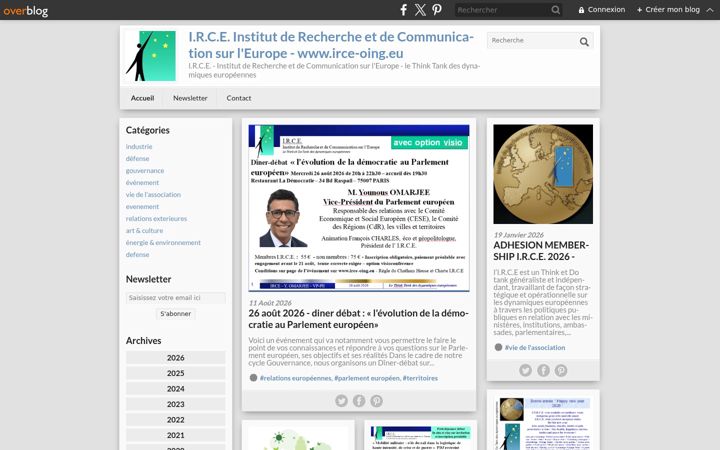This screenshot has height=450, width=720.
Task: Click the I.R.C.E. blog logo image
Action: [x=151, y=56]
